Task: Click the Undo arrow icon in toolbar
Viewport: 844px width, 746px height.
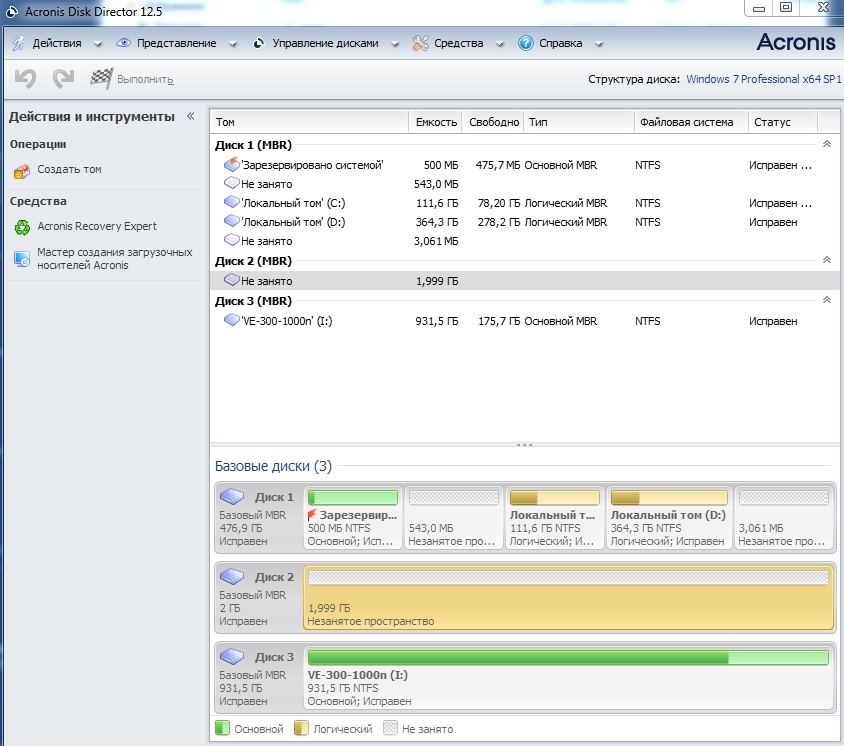Action: click(x=25, y=78)
